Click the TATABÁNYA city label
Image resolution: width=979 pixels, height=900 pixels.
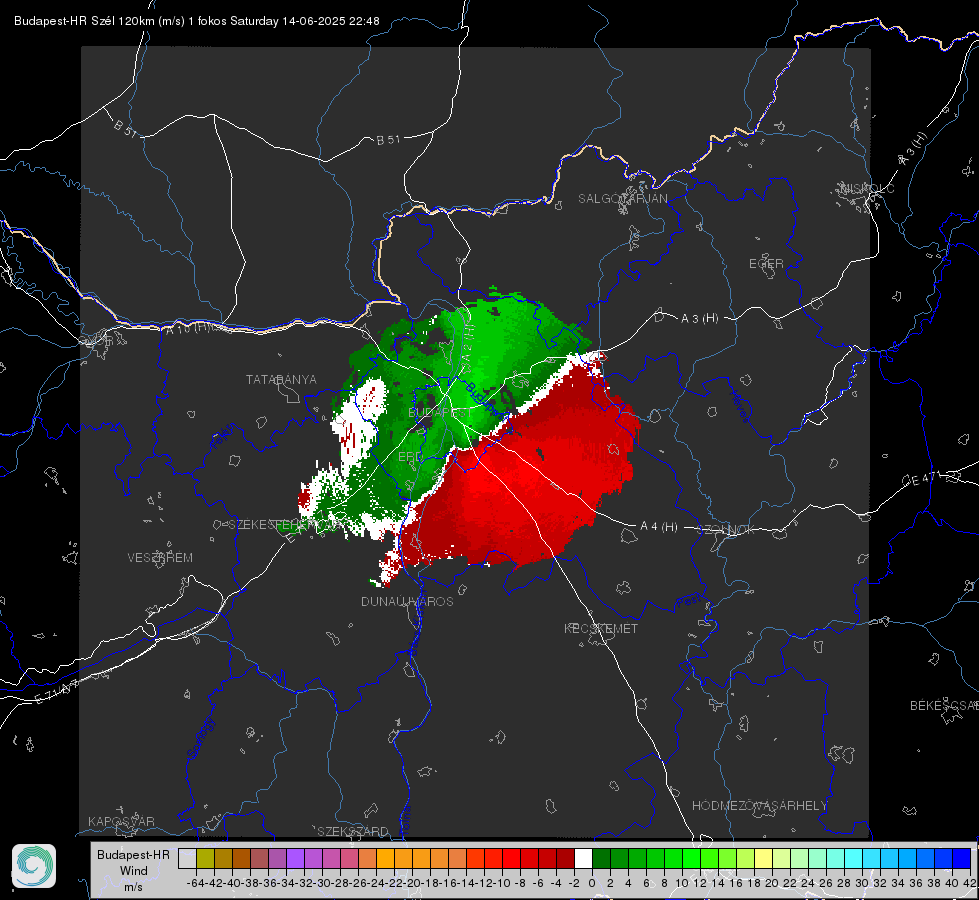point(281,380)
